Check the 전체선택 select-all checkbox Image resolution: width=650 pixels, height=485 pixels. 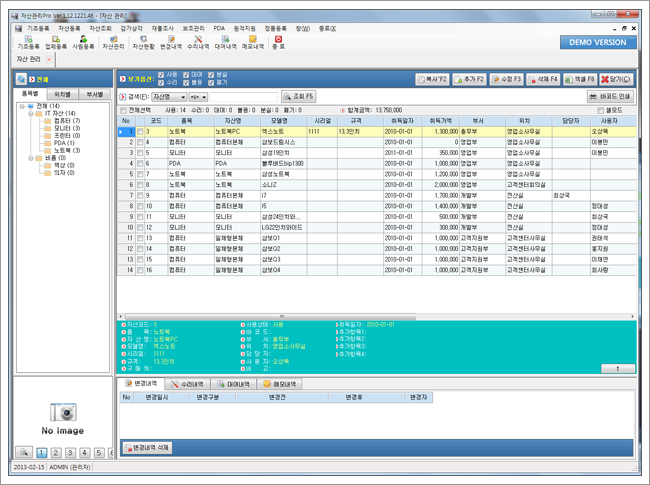(x=123, y=110)
